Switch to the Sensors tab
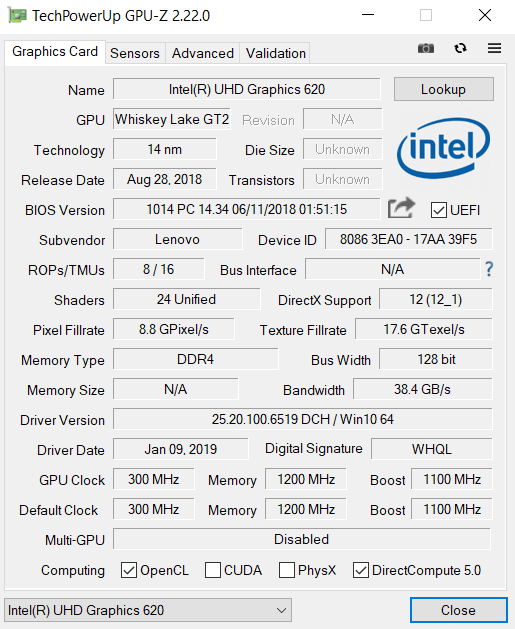Image resolution: width=515 pixels, height=629 pixels. [135, 53]
